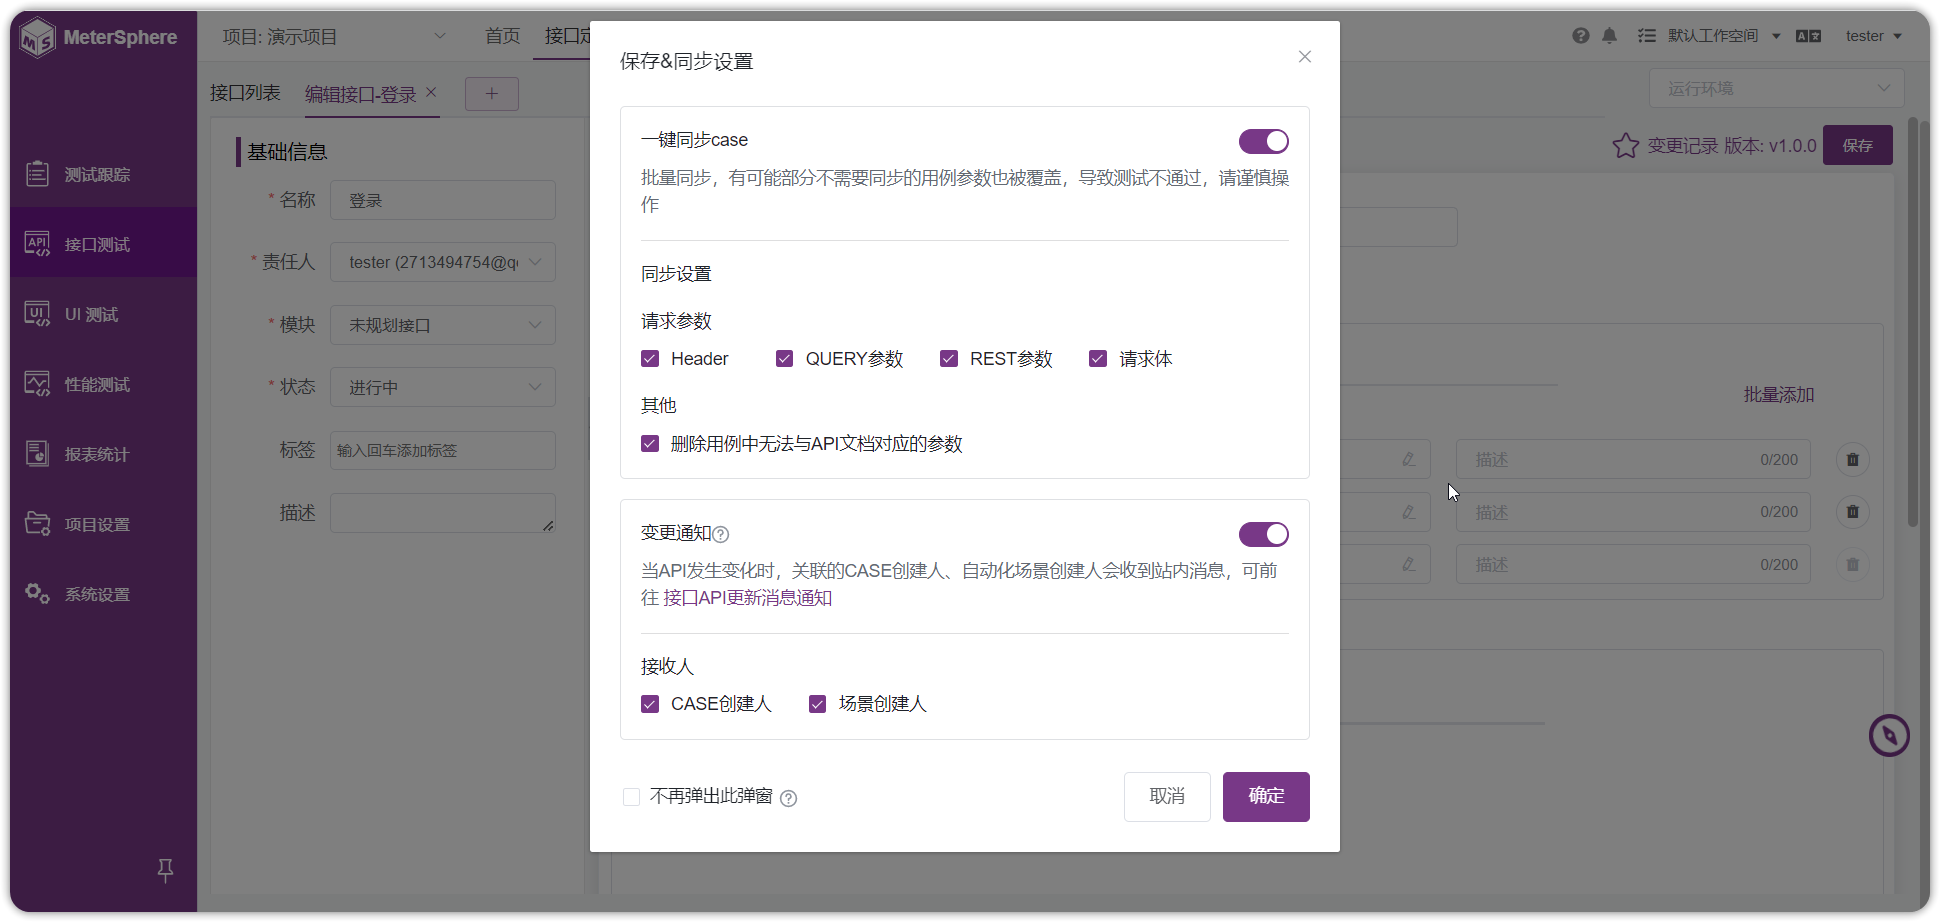Check the 不再弹出此弹窗 checkbox
The width and height of the screenshot is (1940, 922).
point(631,797)
